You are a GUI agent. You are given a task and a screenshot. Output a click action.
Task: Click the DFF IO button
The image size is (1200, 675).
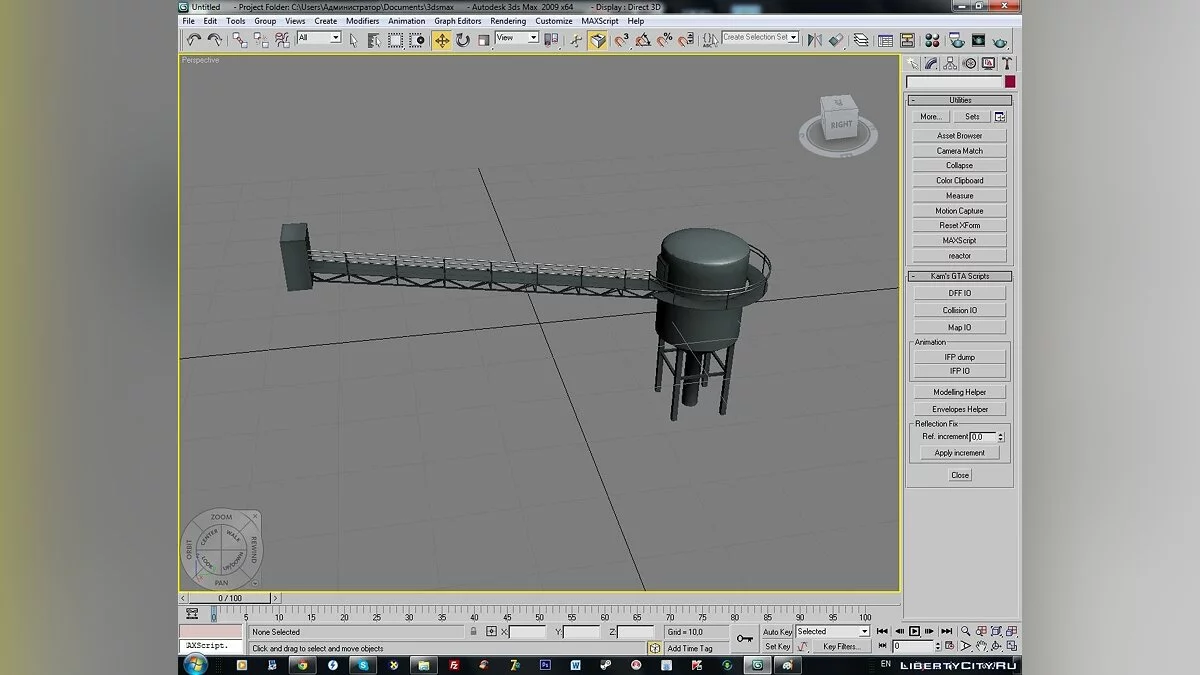click(959, 293)
